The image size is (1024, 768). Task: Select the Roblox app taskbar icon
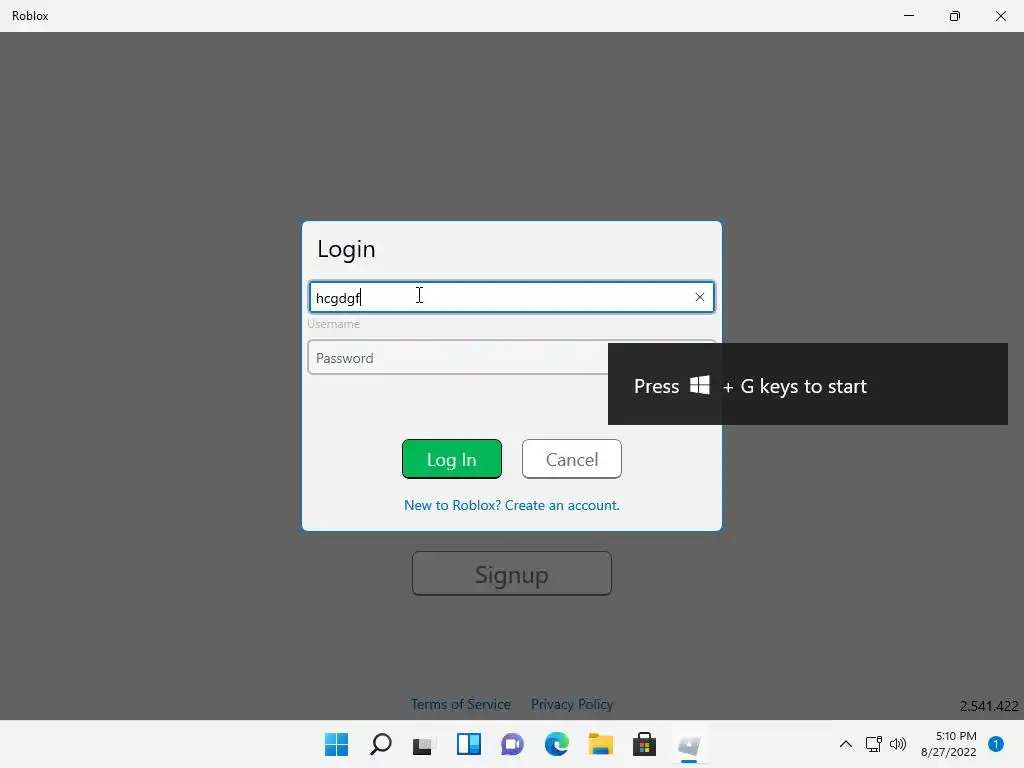(689, 744)
